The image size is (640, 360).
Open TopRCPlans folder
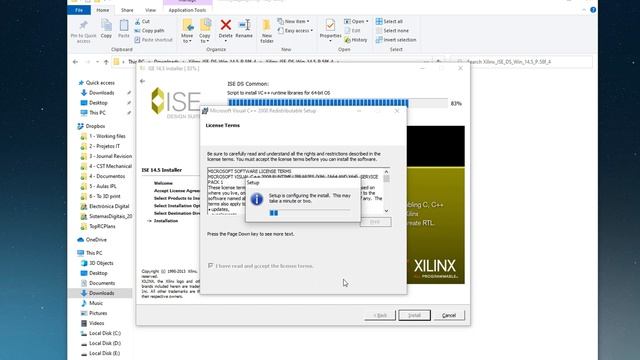(x=102, y=226)
